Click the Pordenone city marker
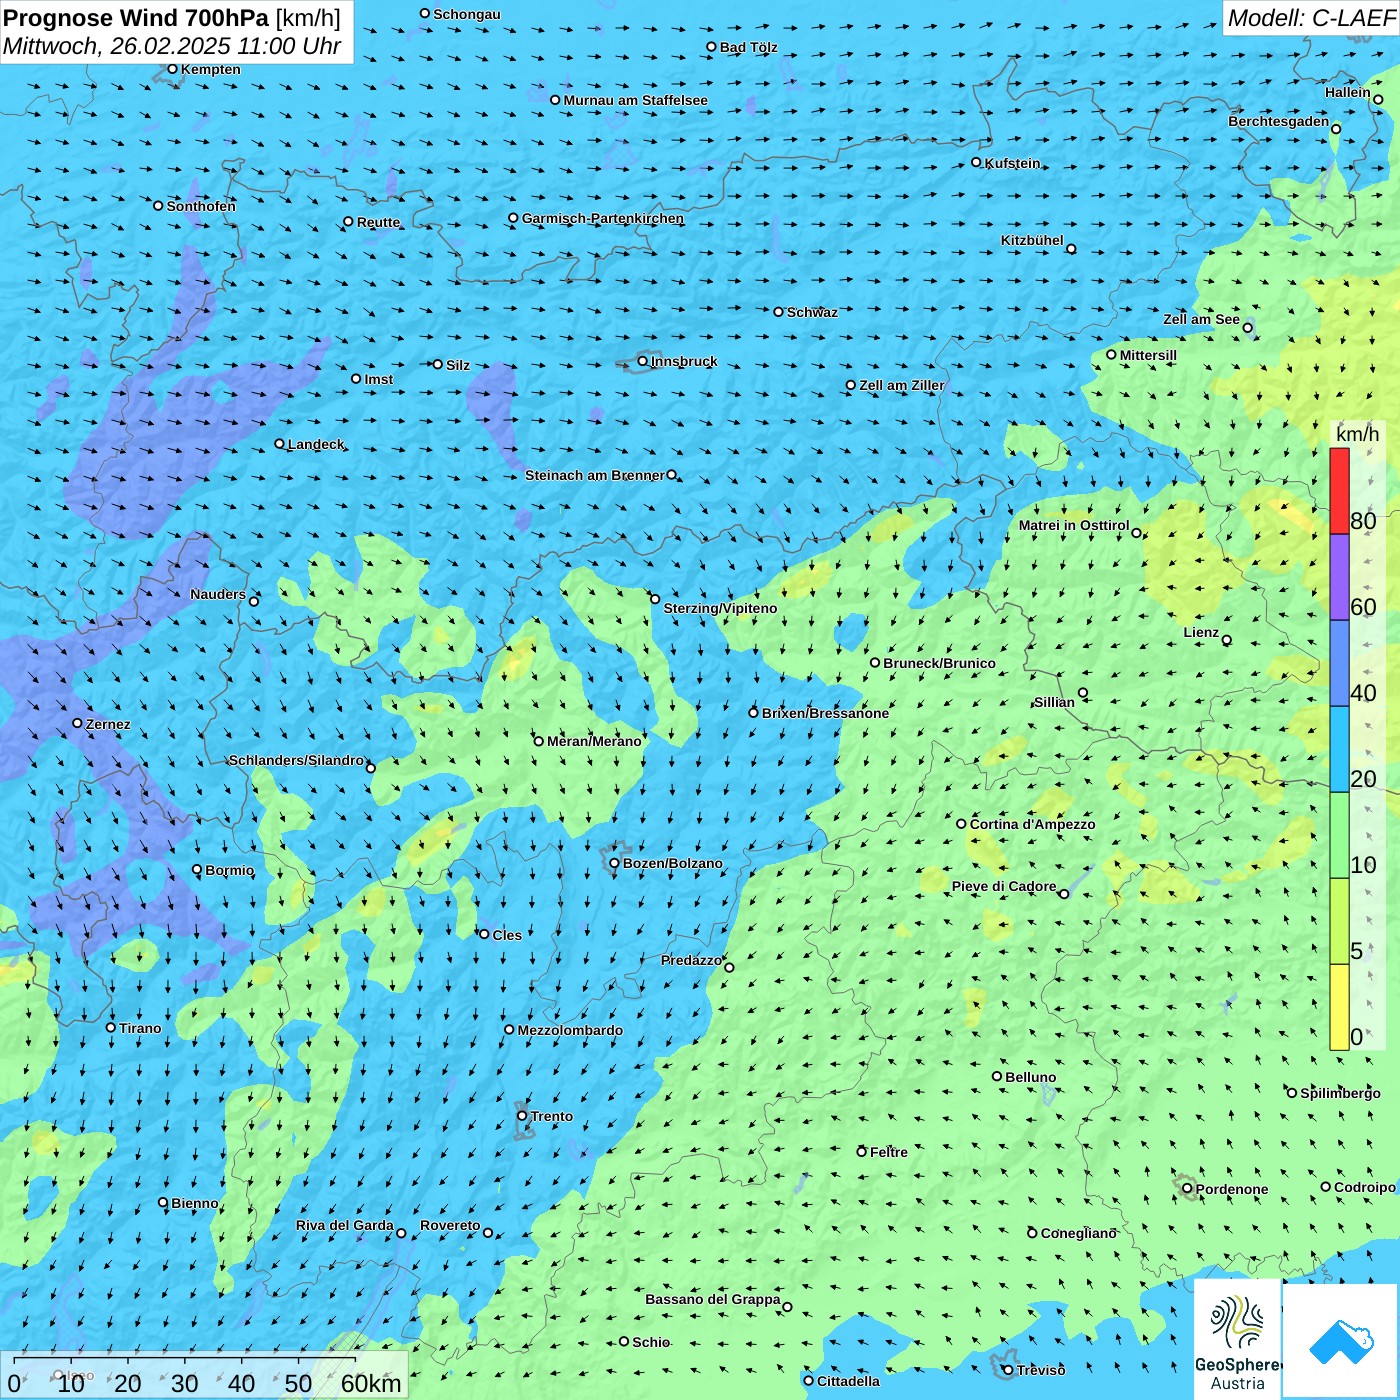This screenshot has height=1400, width=1400. tap(1188, 1188)
